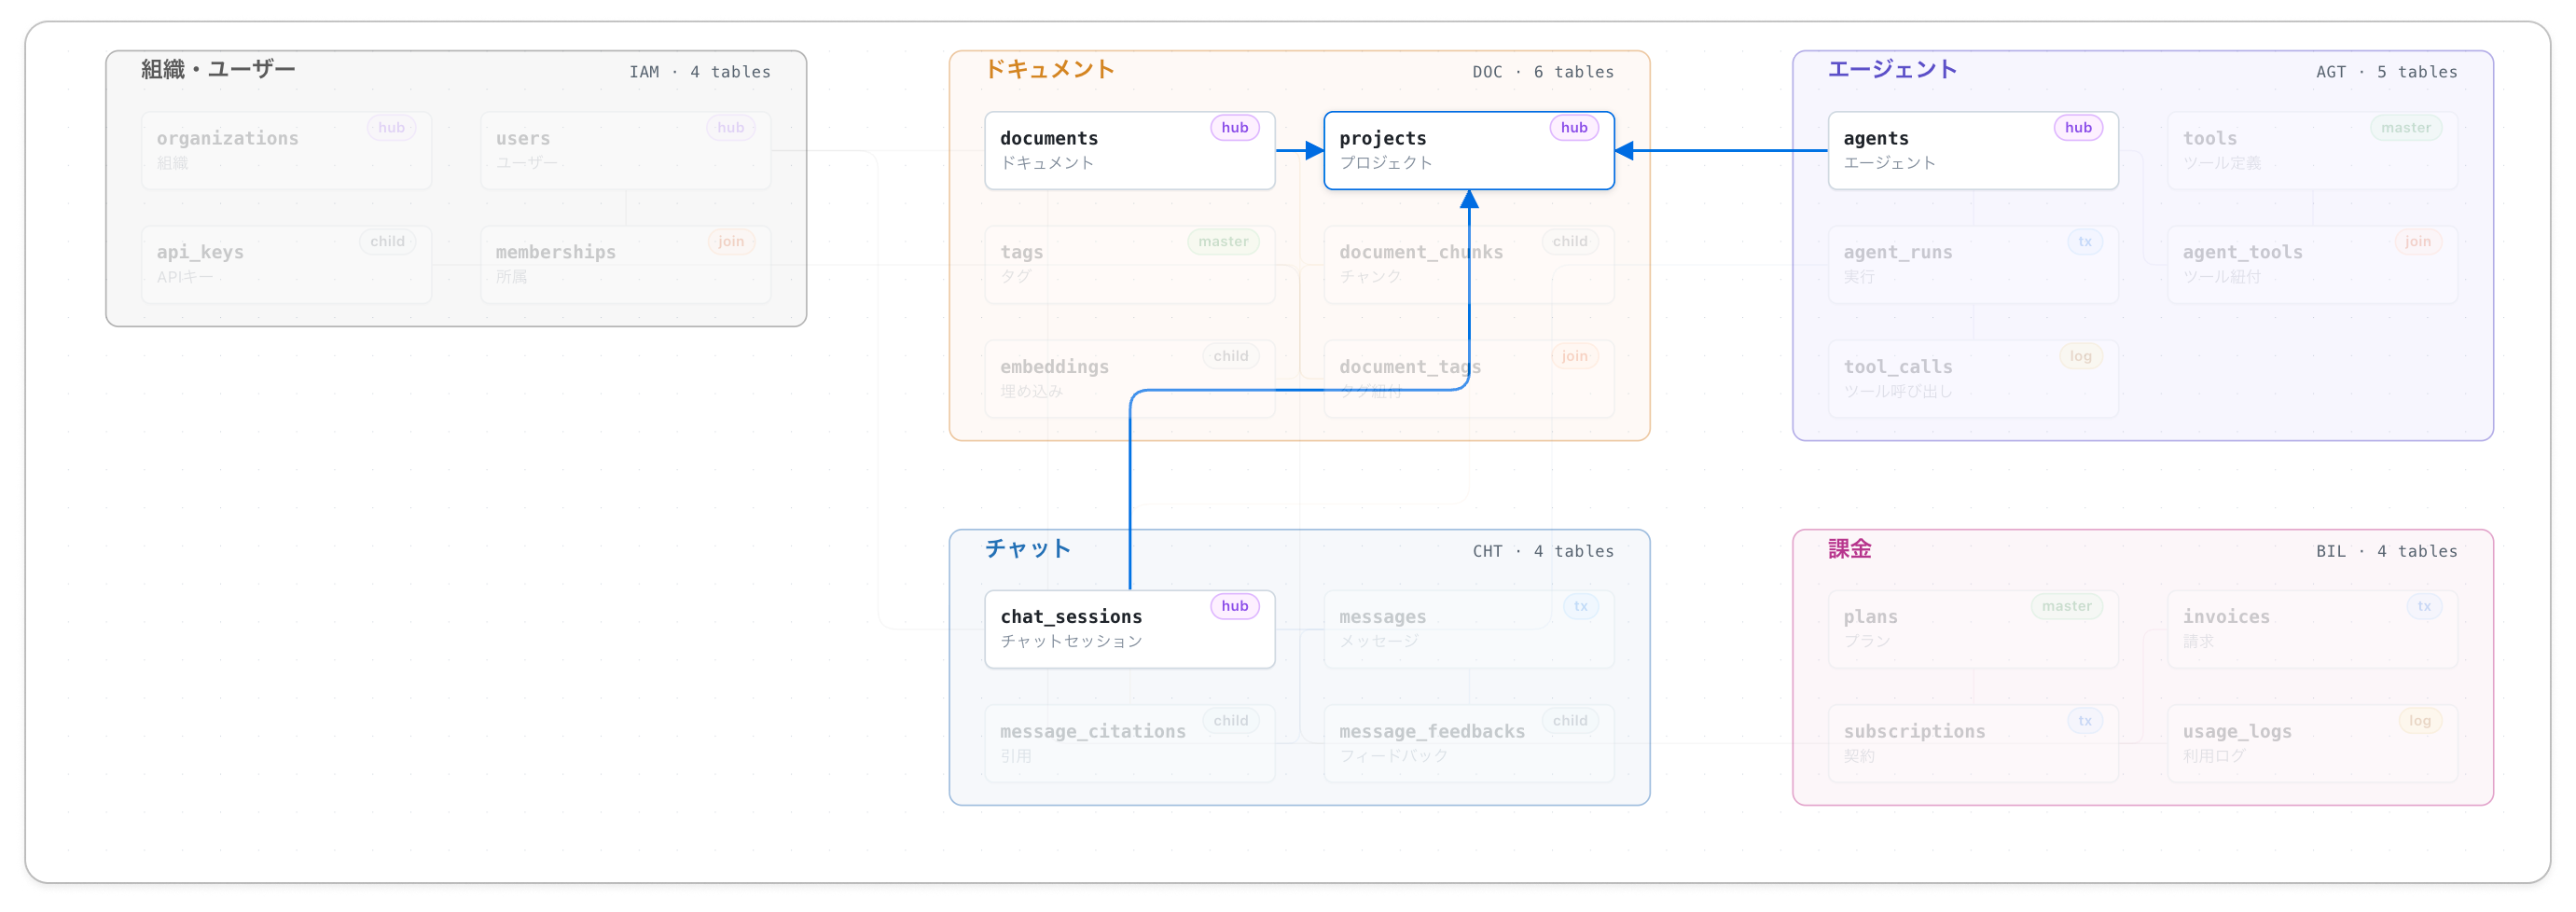
Task: Click the log badge on usage_logs
Action: 2419,720
